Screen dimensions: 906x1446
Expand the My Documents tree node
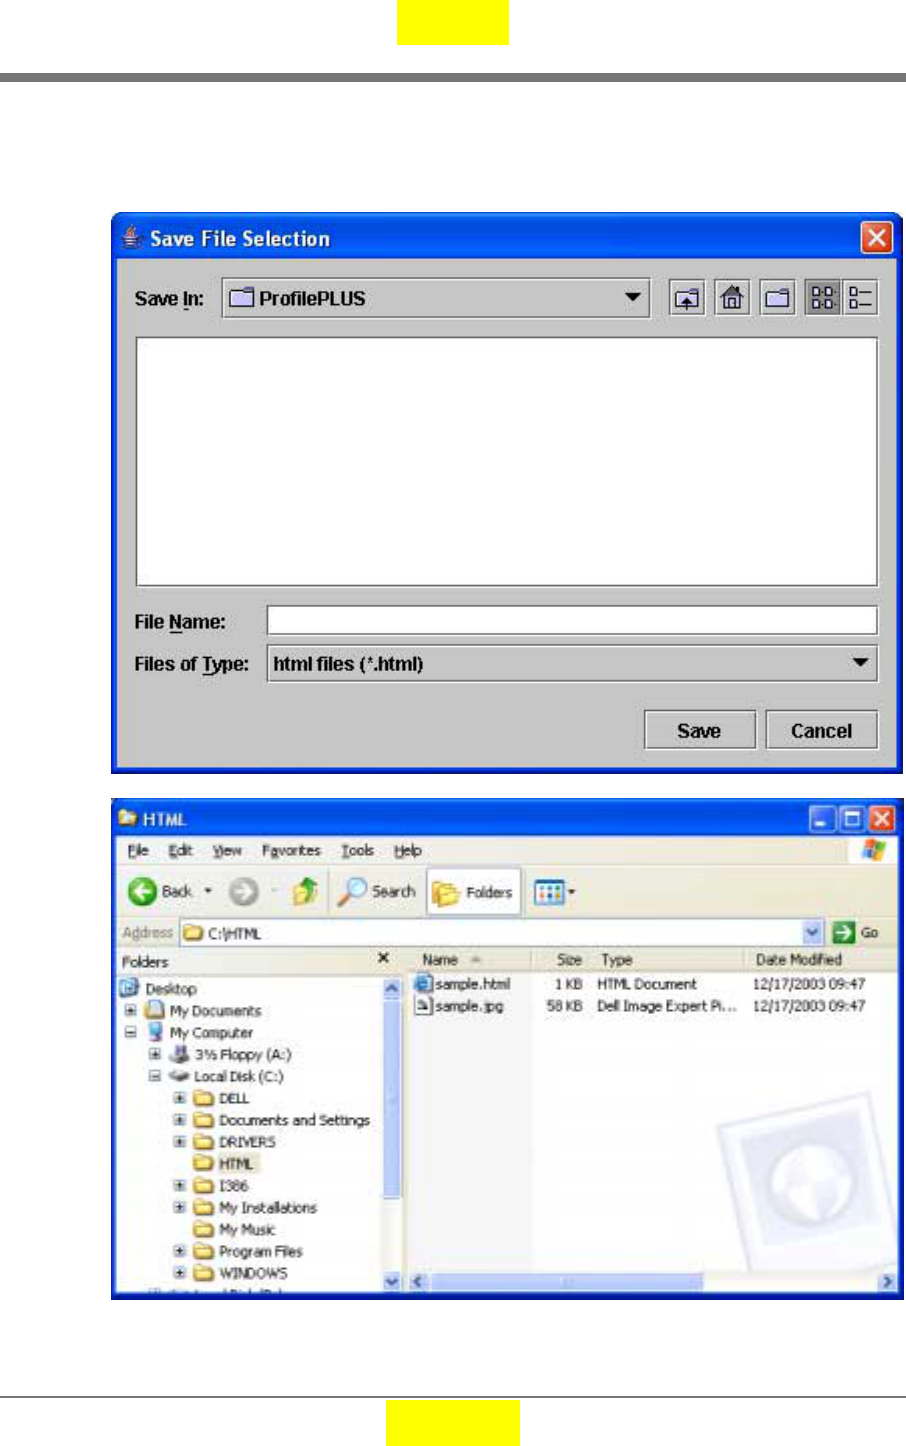(130, 1010)
